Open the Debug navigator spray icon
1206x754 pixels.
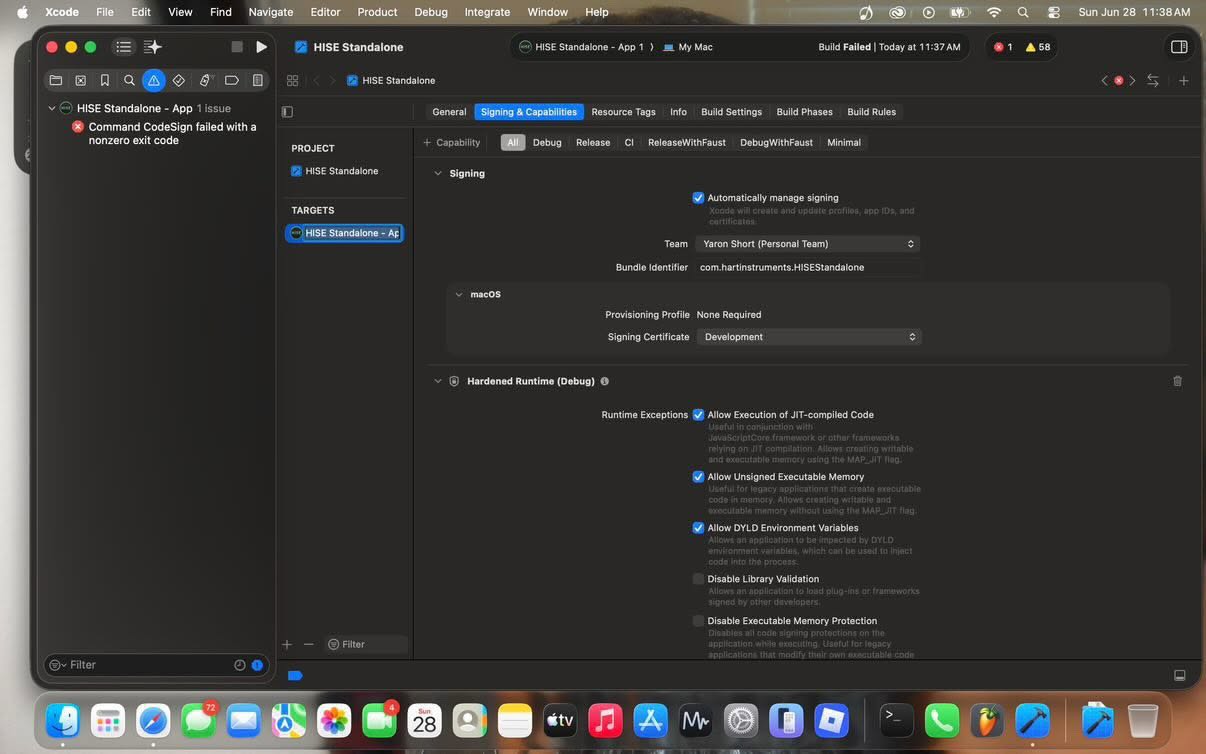[205, 80]
